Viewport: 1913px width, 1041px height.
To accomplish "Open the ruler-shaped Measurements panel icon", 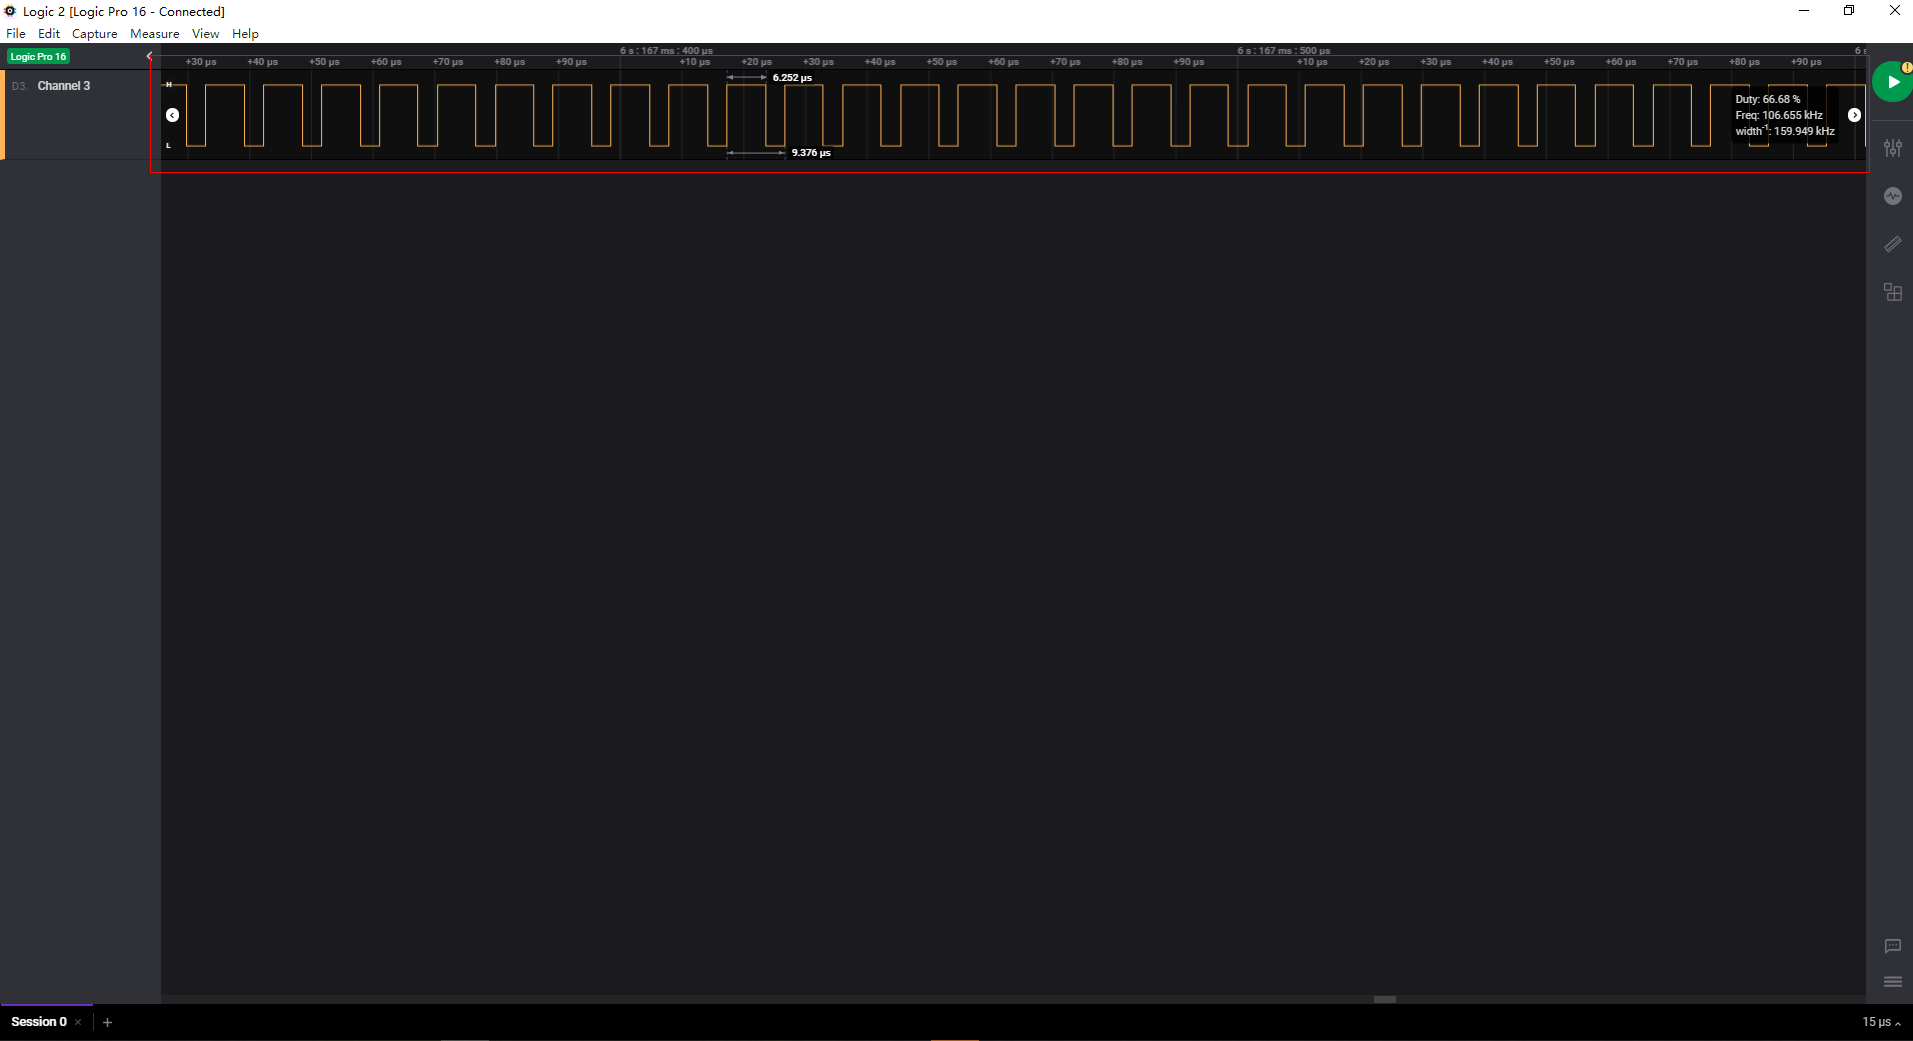I will (1892, 244).
